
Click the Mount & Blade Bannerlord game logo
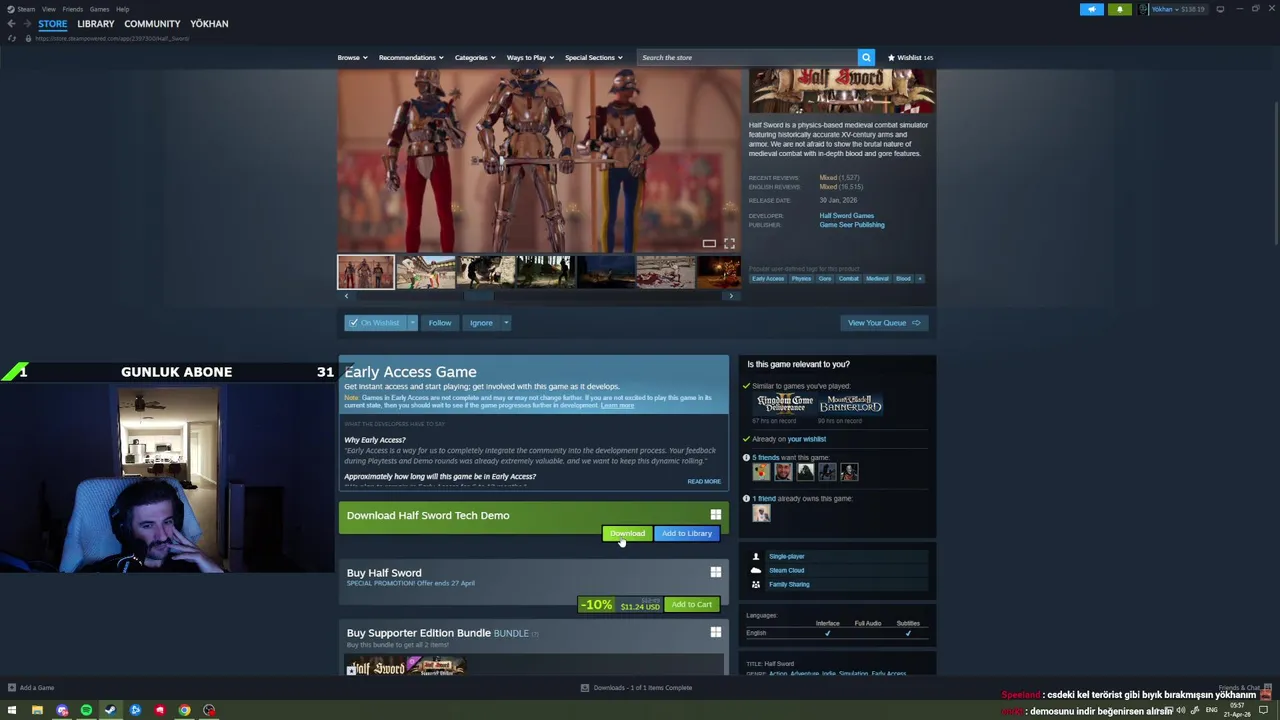851,404
